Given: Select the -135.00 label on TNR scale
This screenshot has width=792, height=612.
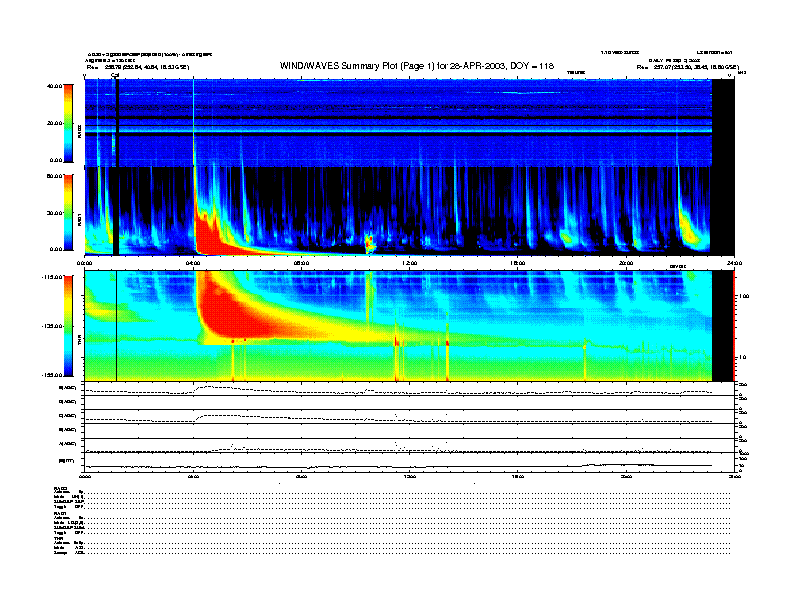Looking at the screenshot, I should click(52, 326).
